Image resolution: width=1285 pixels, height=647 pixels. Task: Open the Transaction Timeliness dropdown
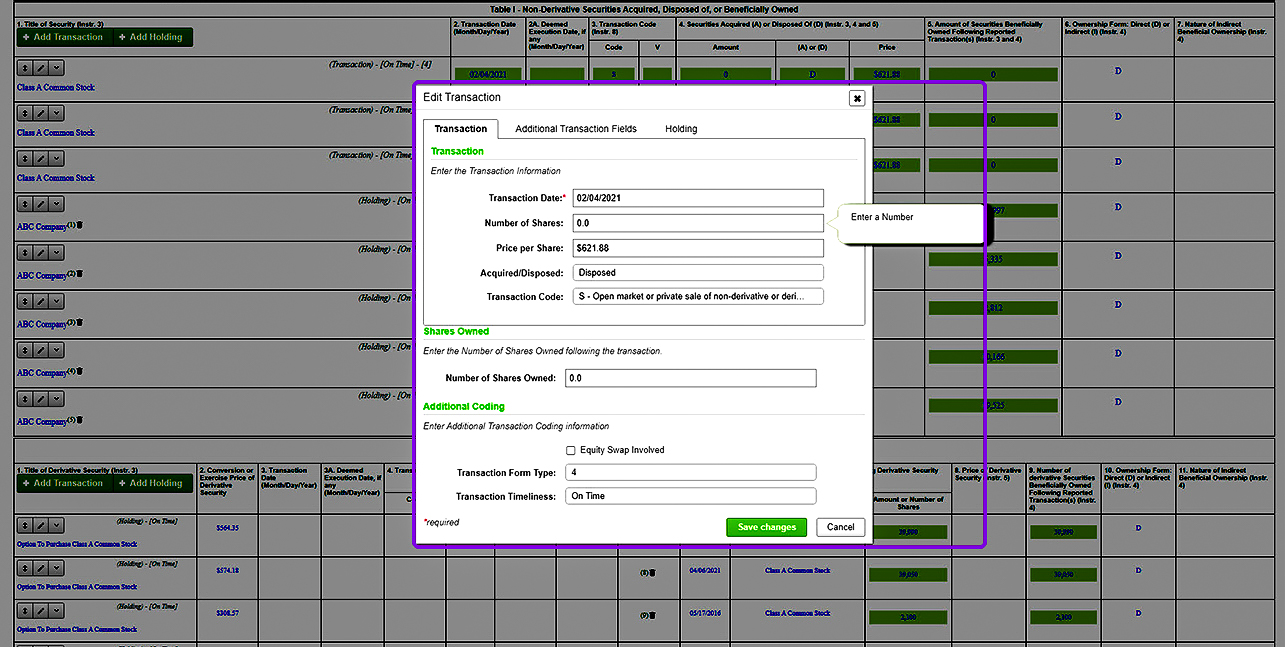[690, 496]
